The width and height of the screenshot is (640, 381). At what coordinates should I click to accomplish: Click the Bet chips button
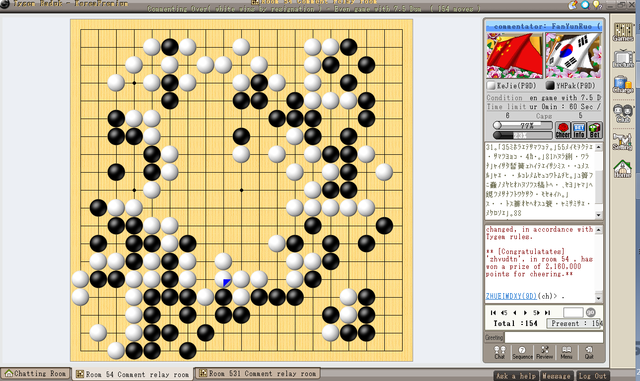(x=594, y=130)
